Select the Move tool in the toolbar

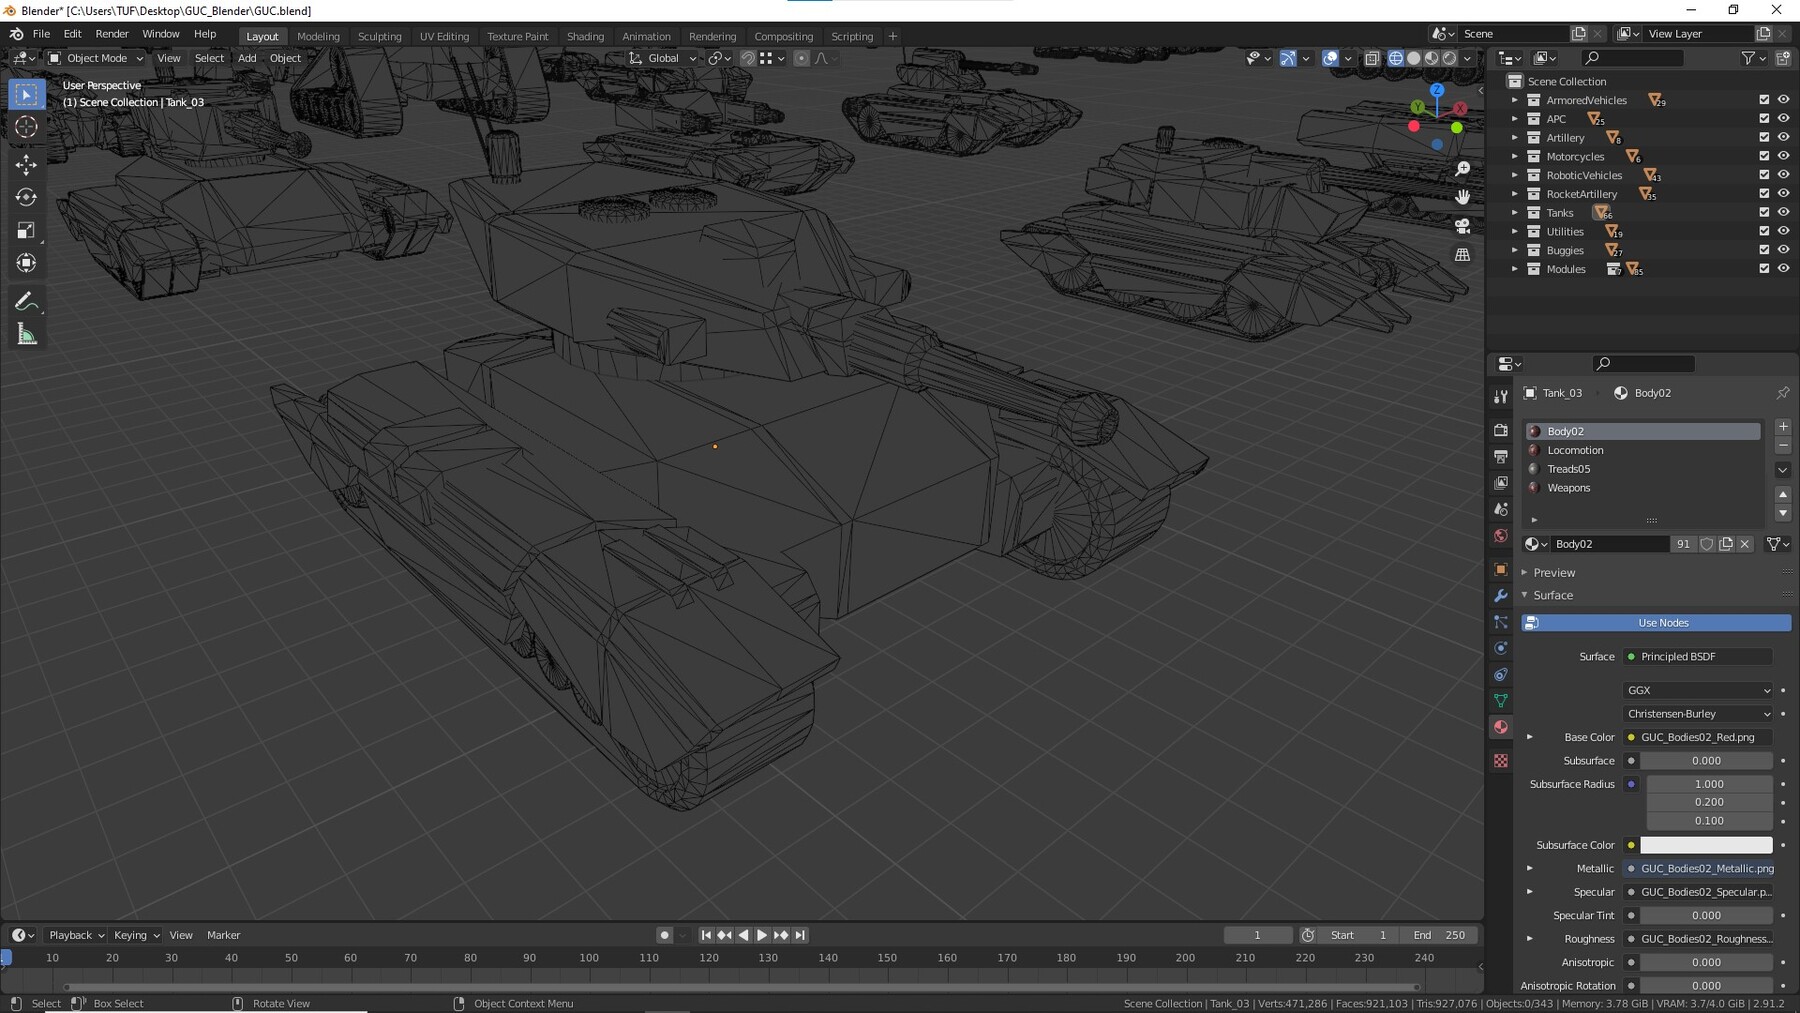[26, 164]
